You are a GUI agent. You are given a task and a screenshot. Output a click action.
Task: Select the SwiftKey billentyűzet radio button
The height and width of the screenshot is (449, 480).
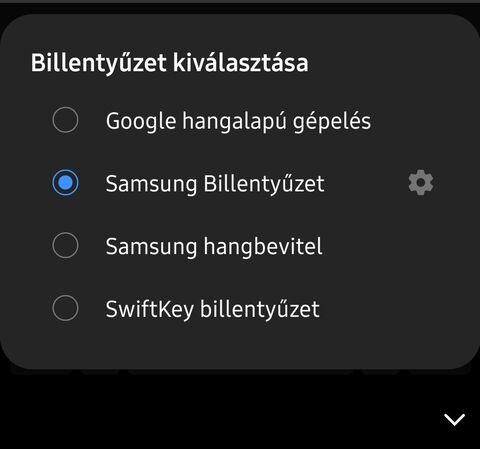pos(65,308)
